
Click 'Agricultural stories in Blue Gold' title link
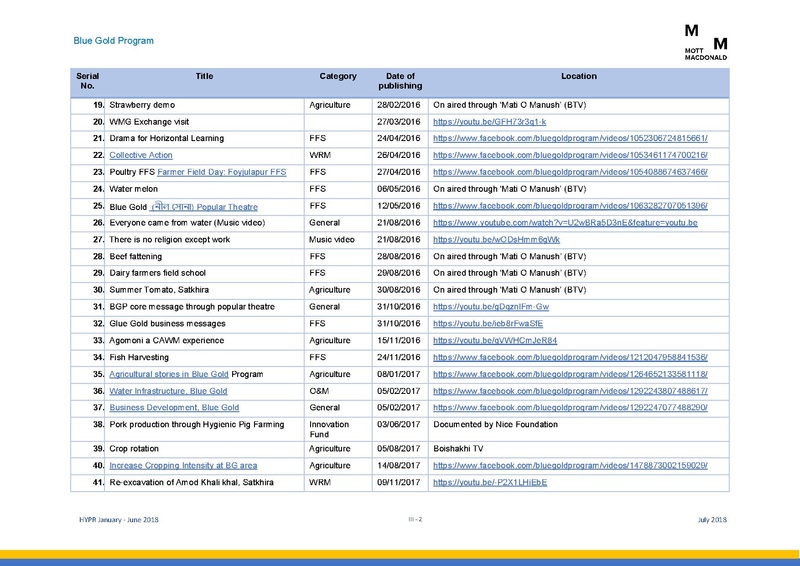coord(169,374)
